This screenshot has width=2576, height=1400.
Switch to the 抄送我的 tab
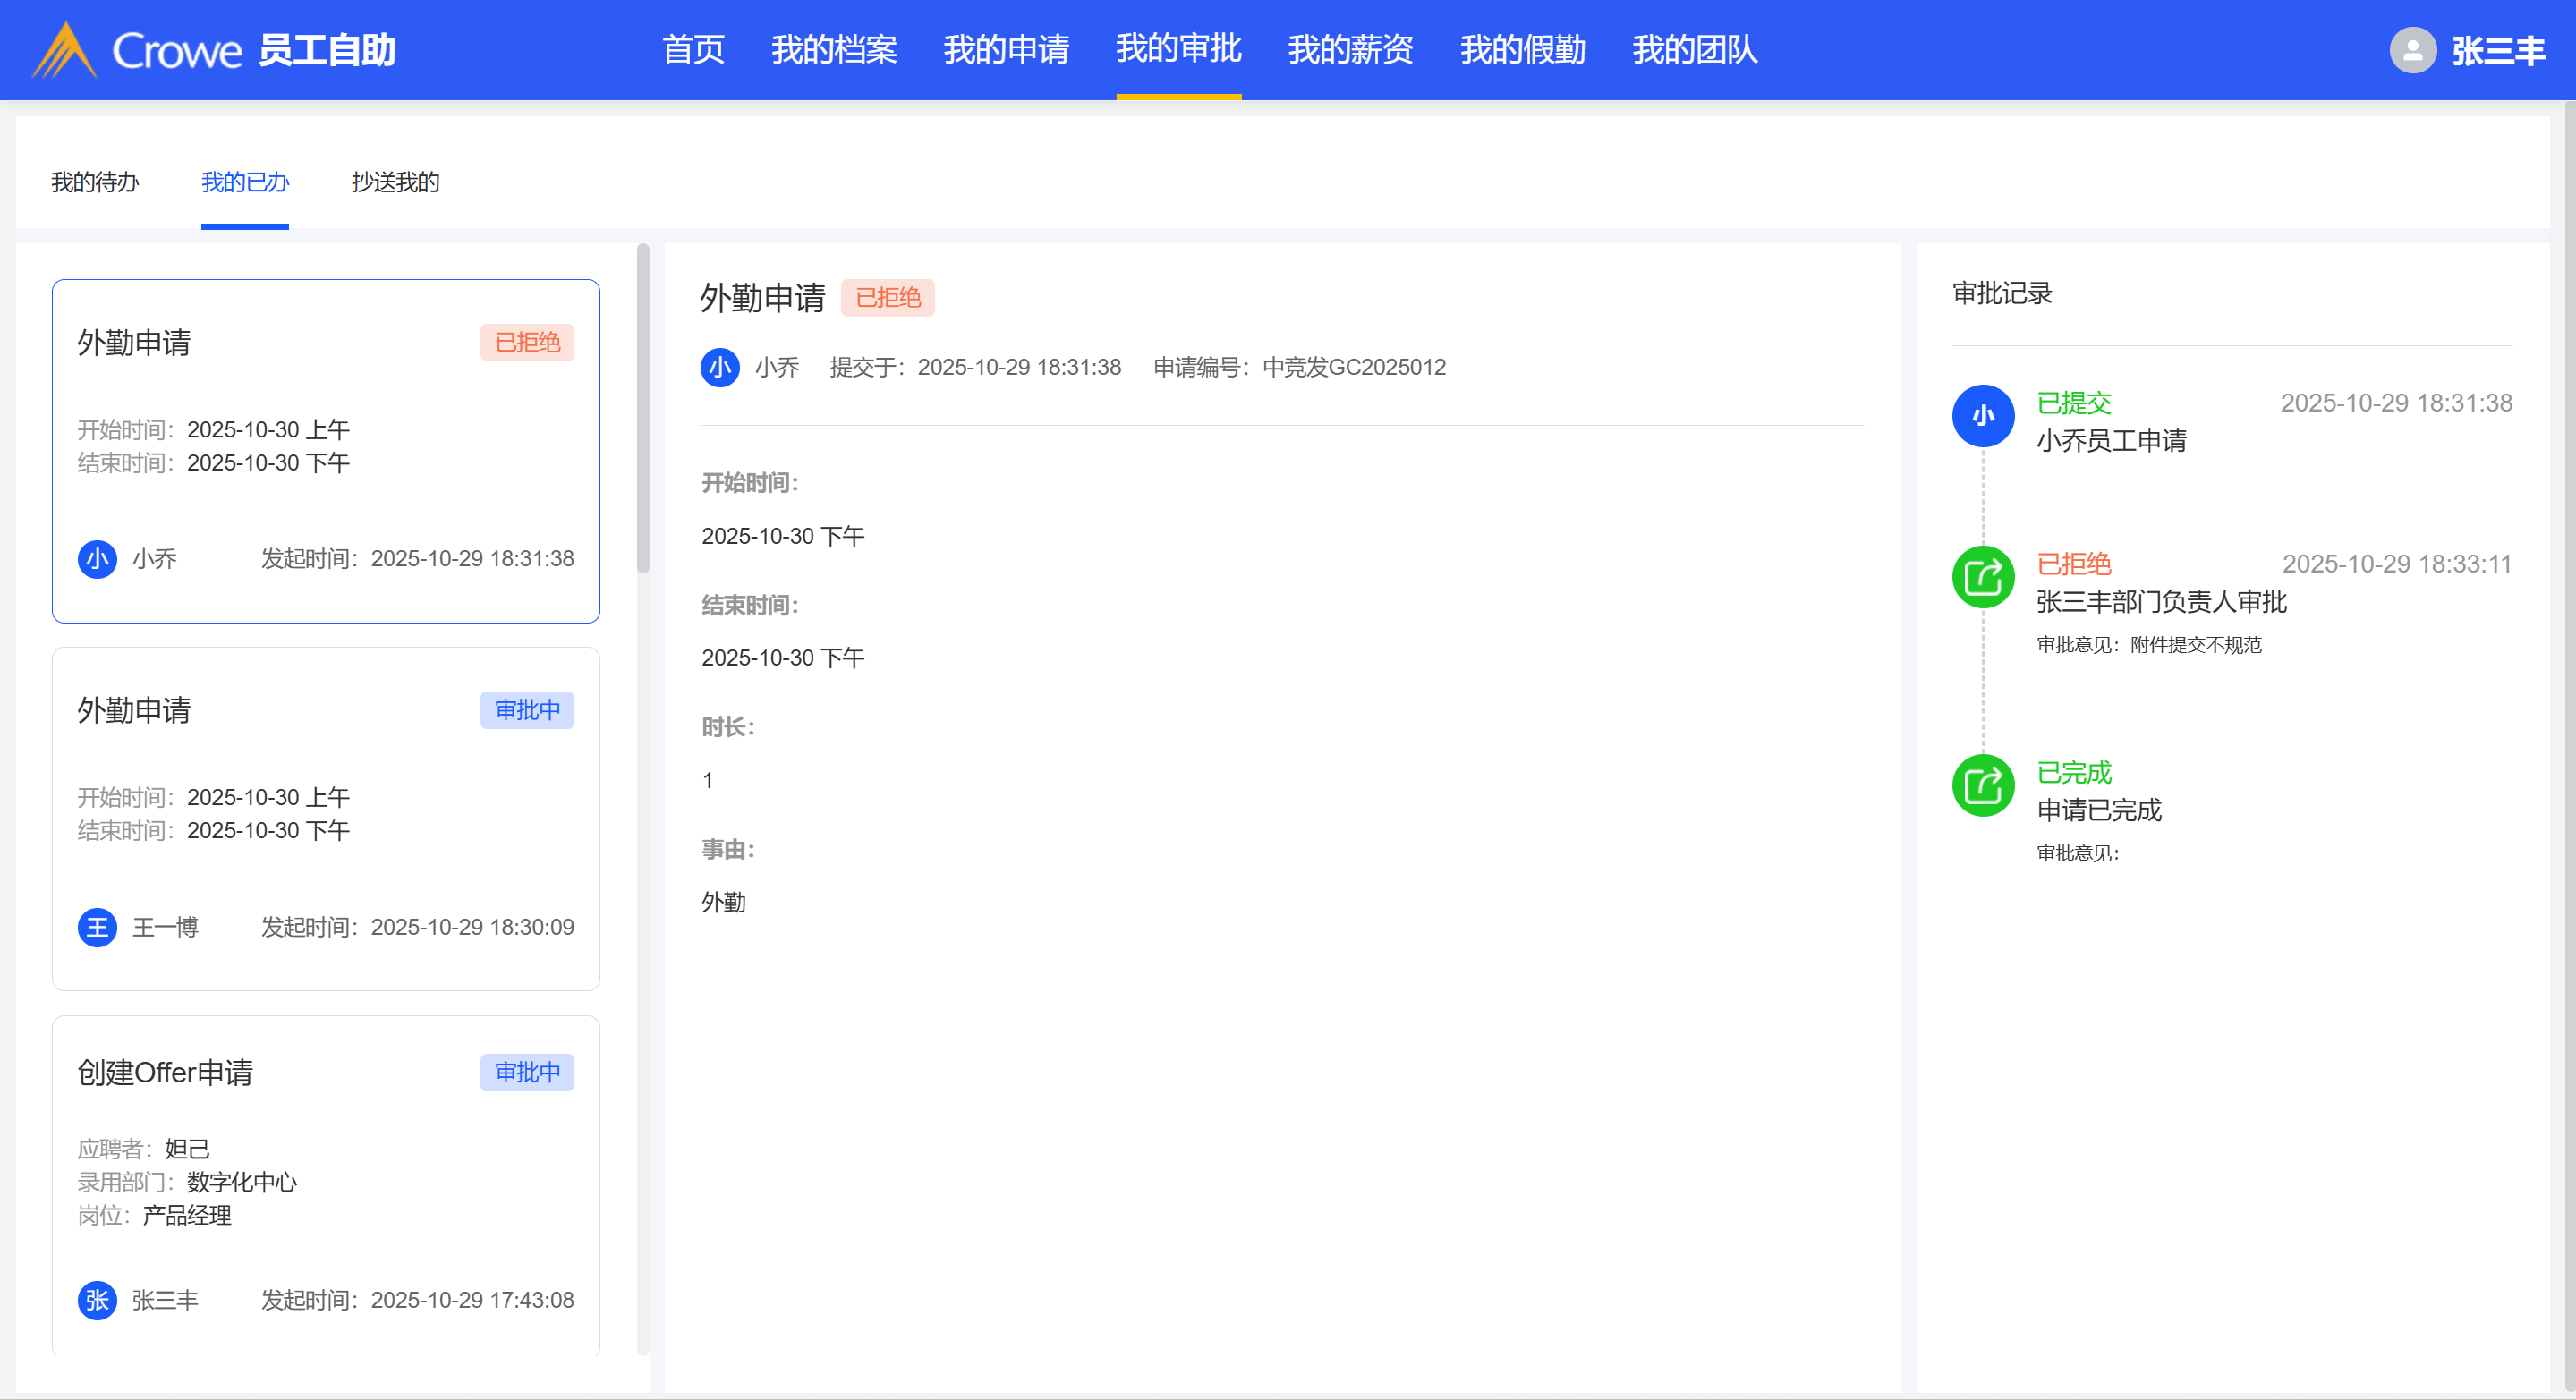pyautogui.click(x=395, y=182)
